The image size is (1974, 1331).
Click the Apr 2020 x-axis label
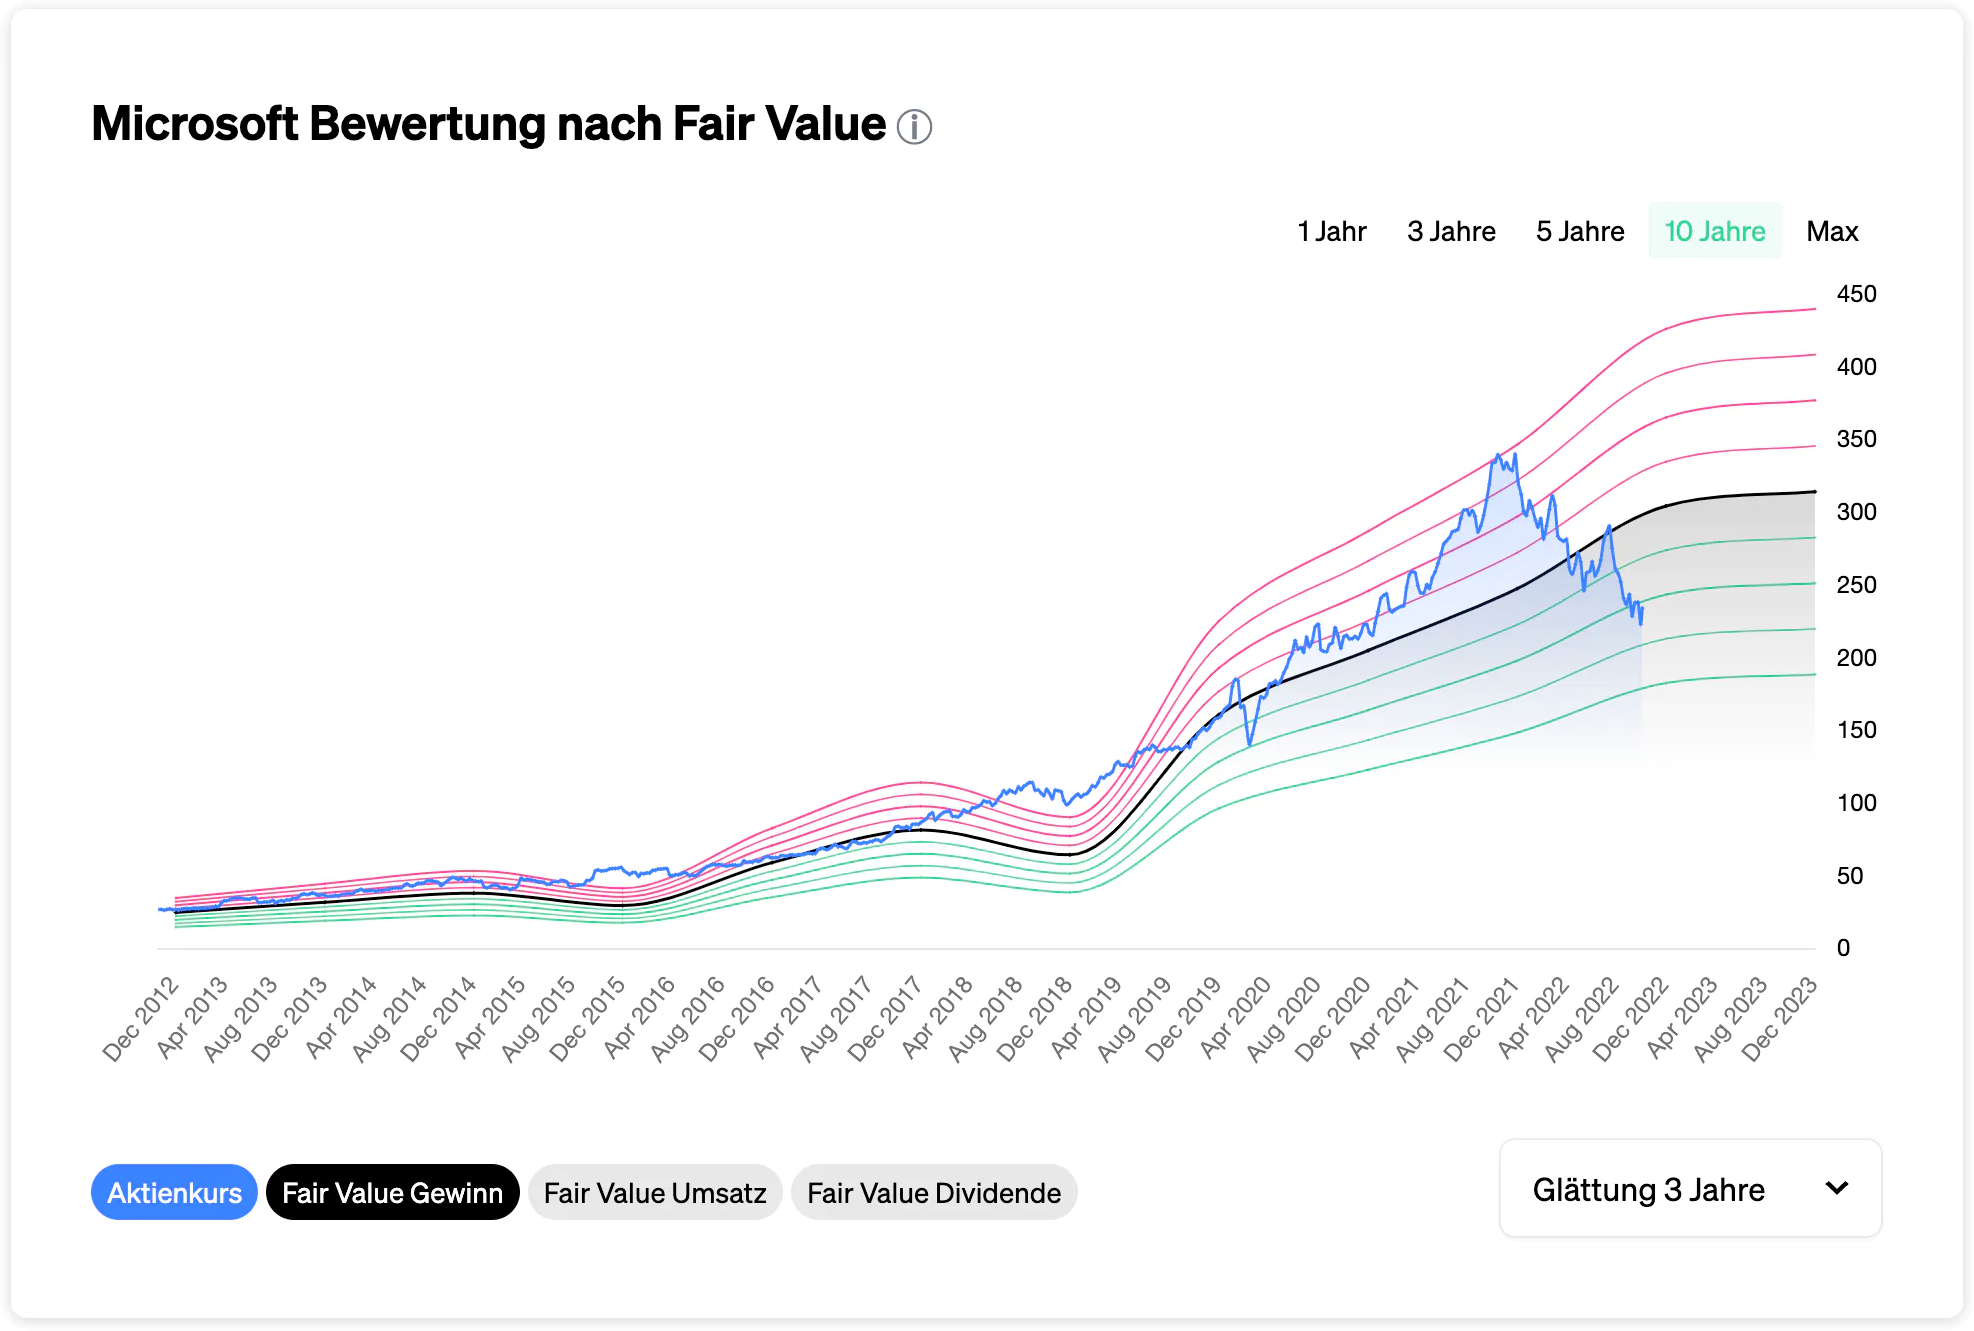point(1235,1017)
